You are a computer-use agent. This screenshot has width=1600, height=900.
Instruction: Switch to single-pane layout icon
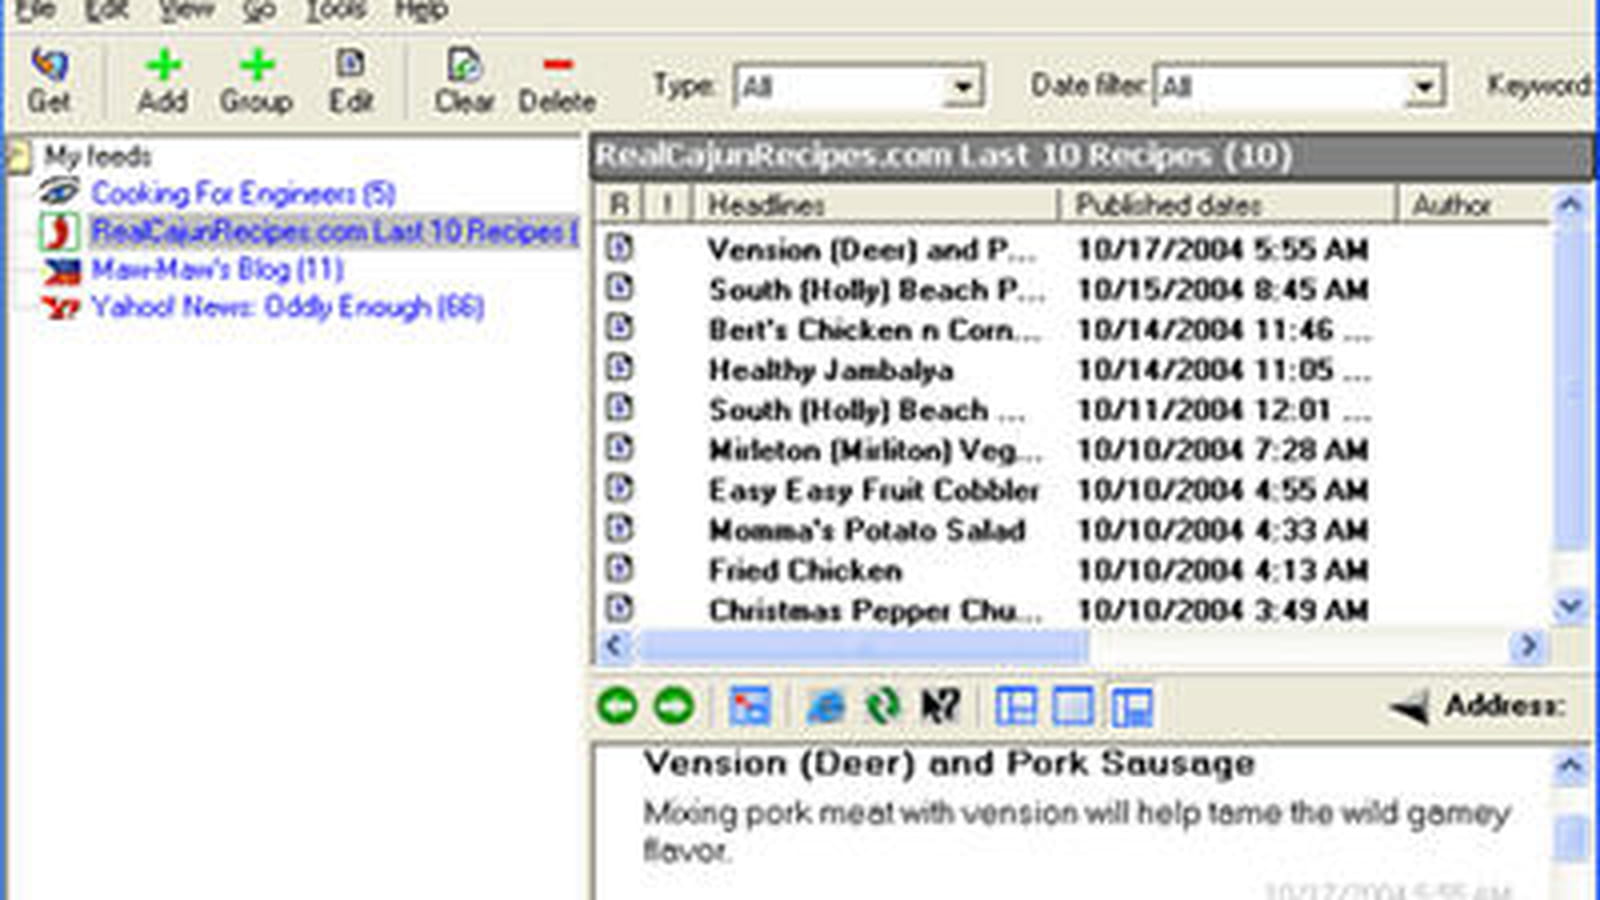[1072, 706]
